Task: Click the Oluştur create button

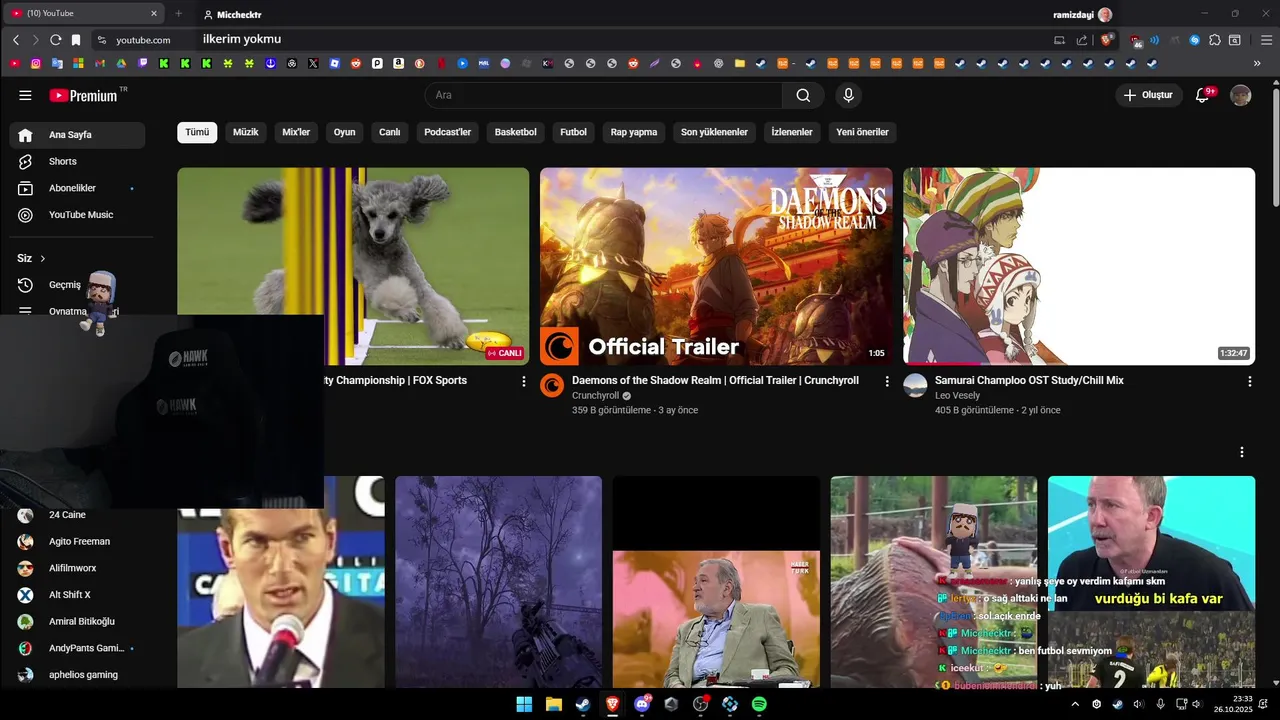Action: click(1149, 95)
